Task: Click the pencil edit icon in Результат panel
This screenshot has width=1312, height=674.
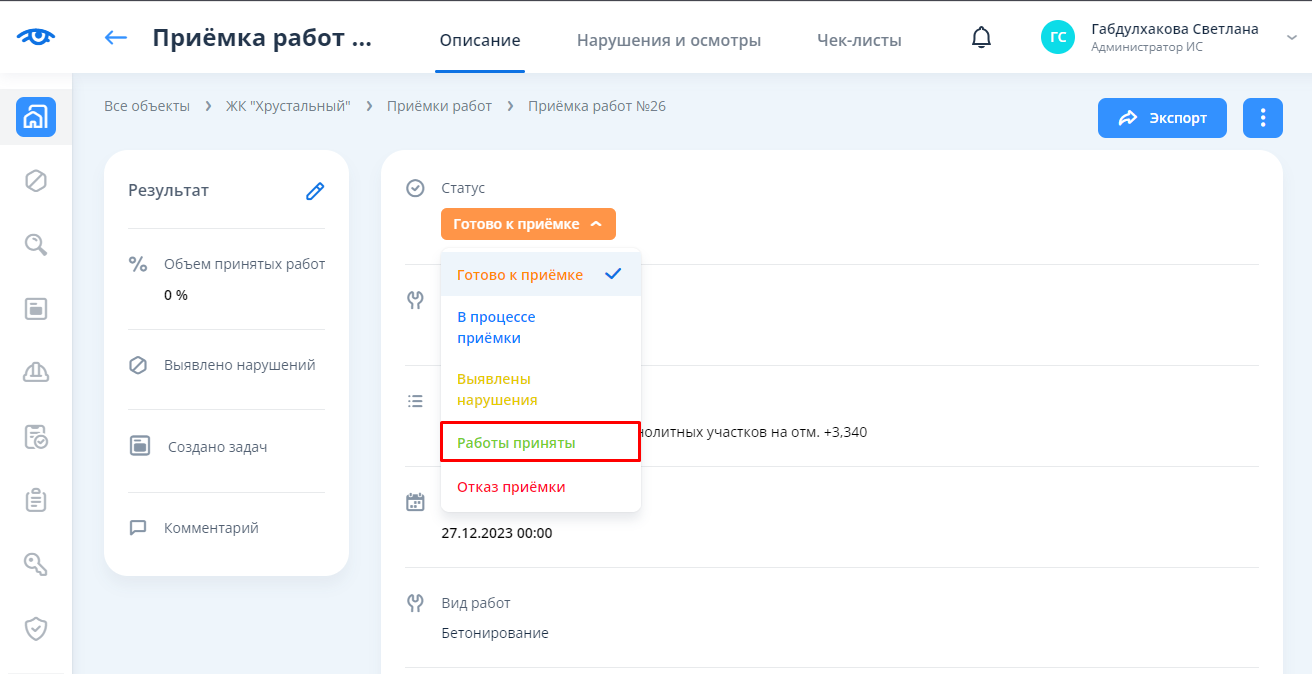Action: [x=315, y=191]
